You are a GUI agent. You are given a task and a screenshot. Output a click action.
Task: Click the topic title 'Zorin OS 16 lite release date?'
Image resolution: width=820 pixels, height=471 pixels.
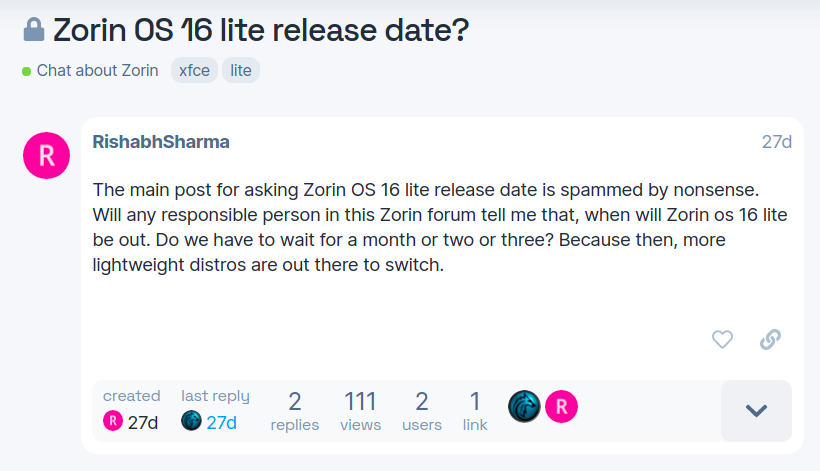pos(260,31)
